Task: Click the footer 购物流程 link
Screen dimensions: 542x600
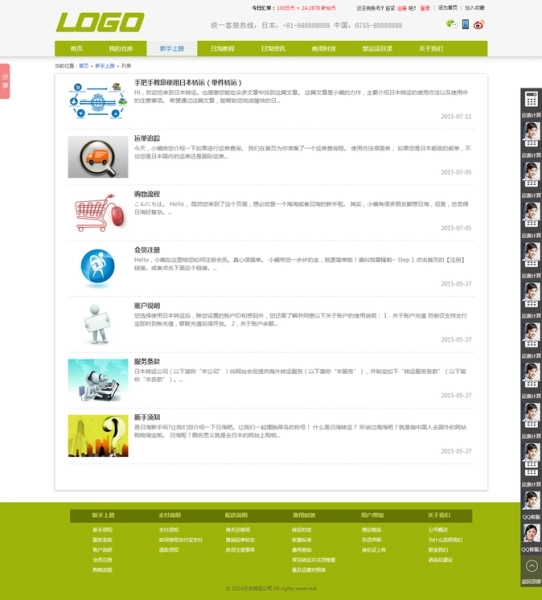Action: click(x=102, y=570)
